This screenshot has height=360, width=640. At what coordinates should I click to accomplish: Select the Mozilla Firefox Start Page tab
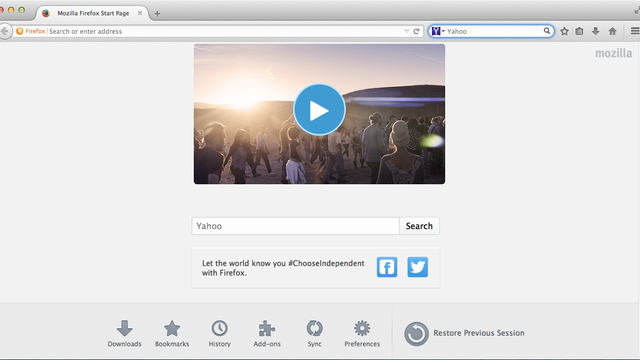[93, 13]
